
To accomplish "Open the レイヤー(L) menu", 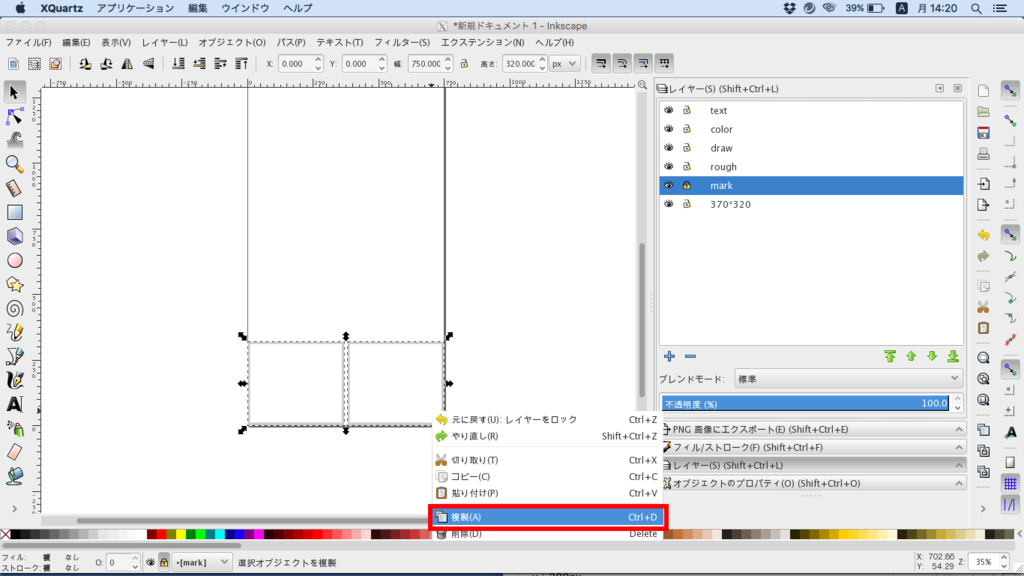I will [x=165, y=42].
